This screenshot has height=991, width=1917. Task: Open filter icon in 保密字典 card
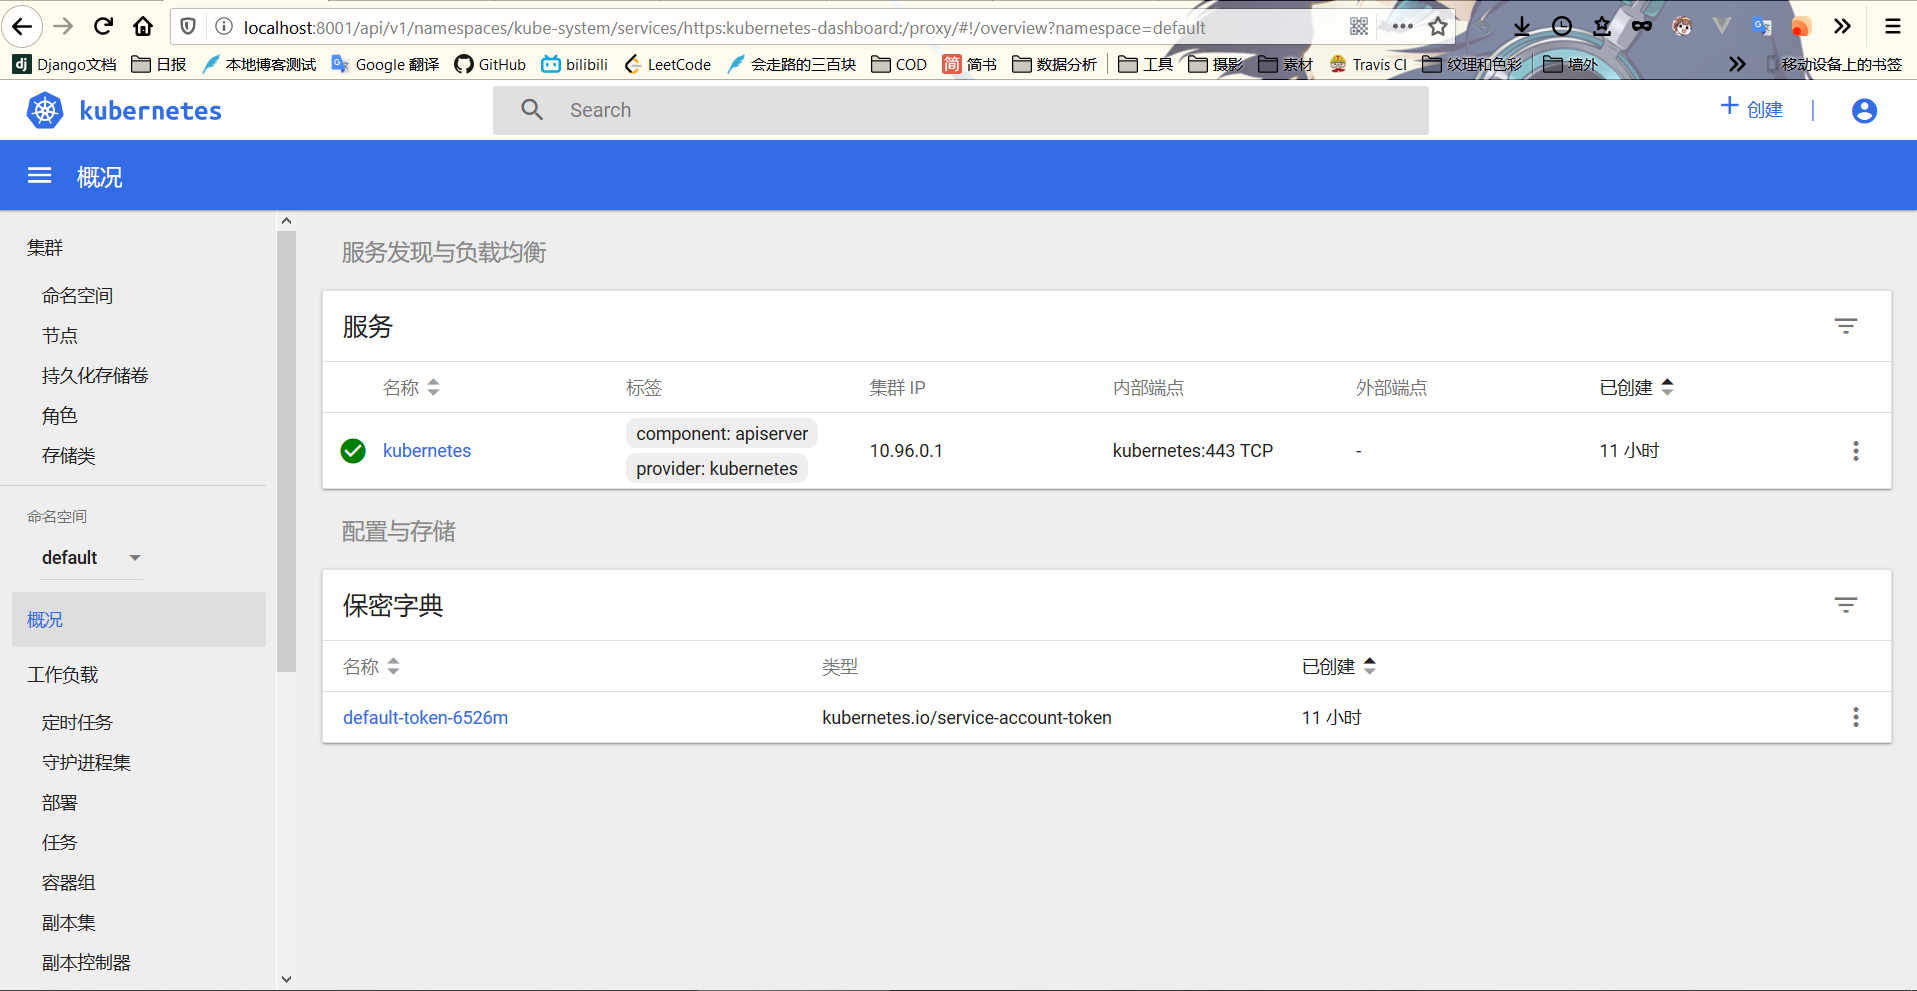(x=1846, y=605)
